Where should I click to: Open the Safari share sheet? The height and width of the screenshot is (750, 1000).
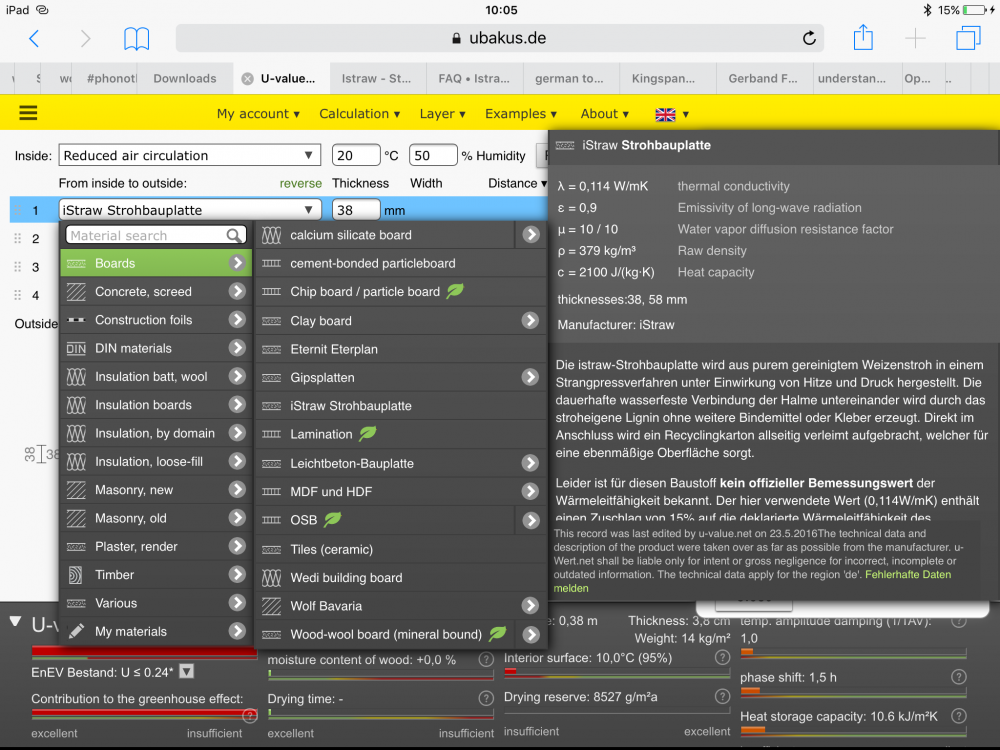tap(863, 37)
